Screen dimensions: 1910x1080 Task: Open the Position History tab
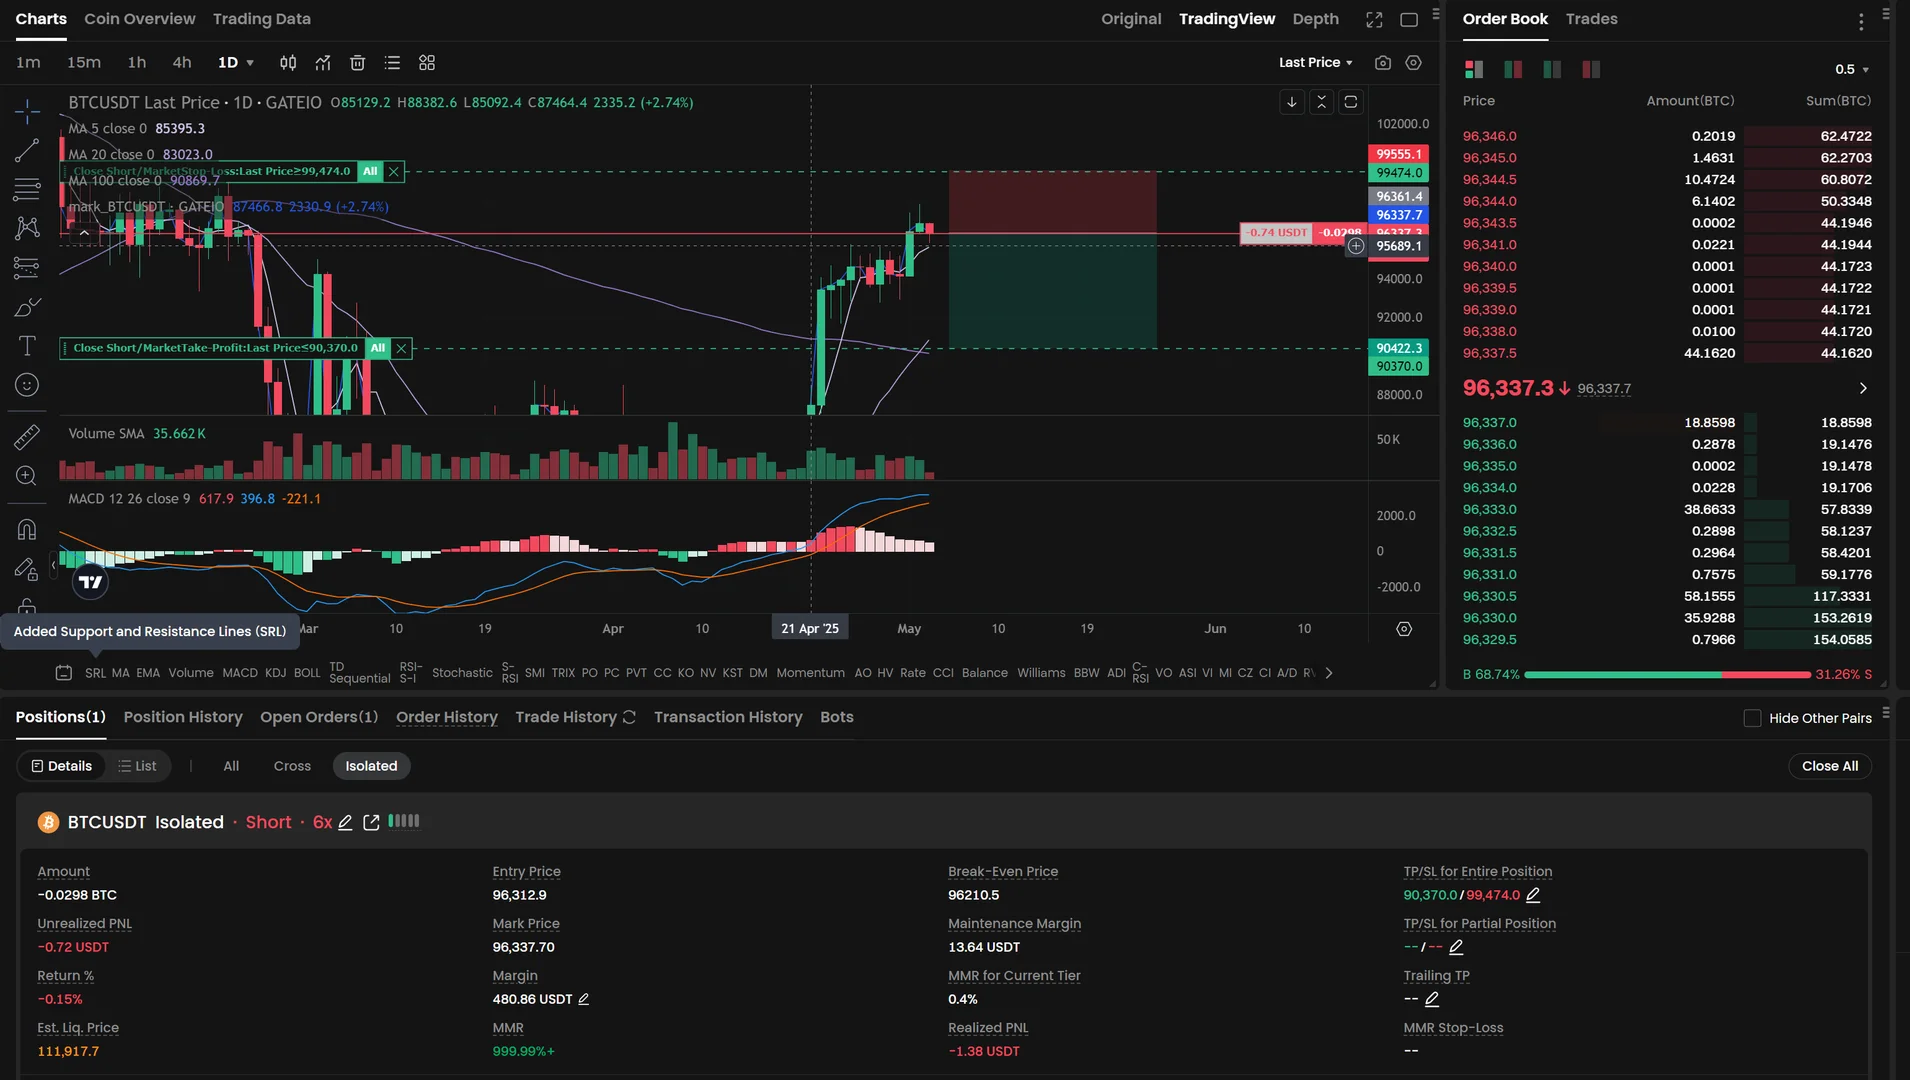tap(183, 718)
